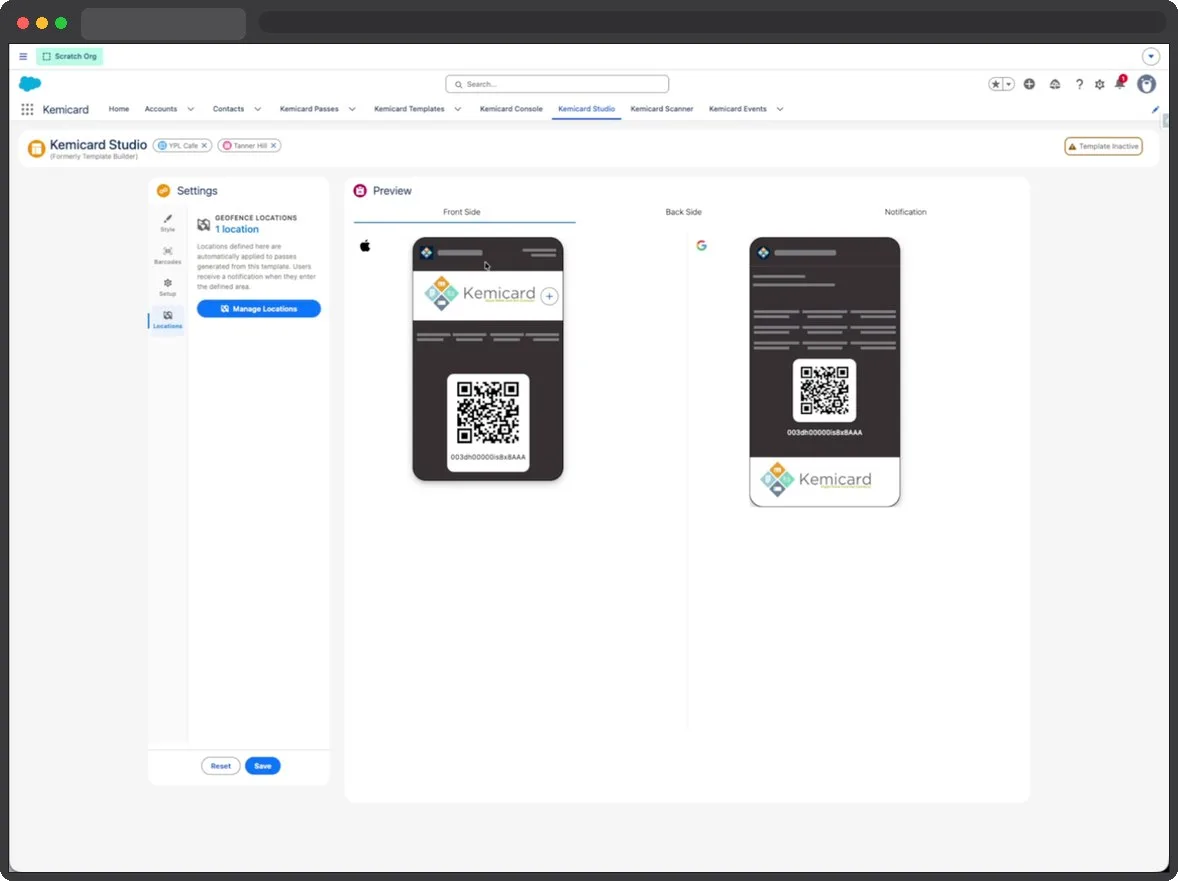Click the Reset button
The height and width of the screenshot is (881, 1178).
pyautogui.click(x=221, y=766)
